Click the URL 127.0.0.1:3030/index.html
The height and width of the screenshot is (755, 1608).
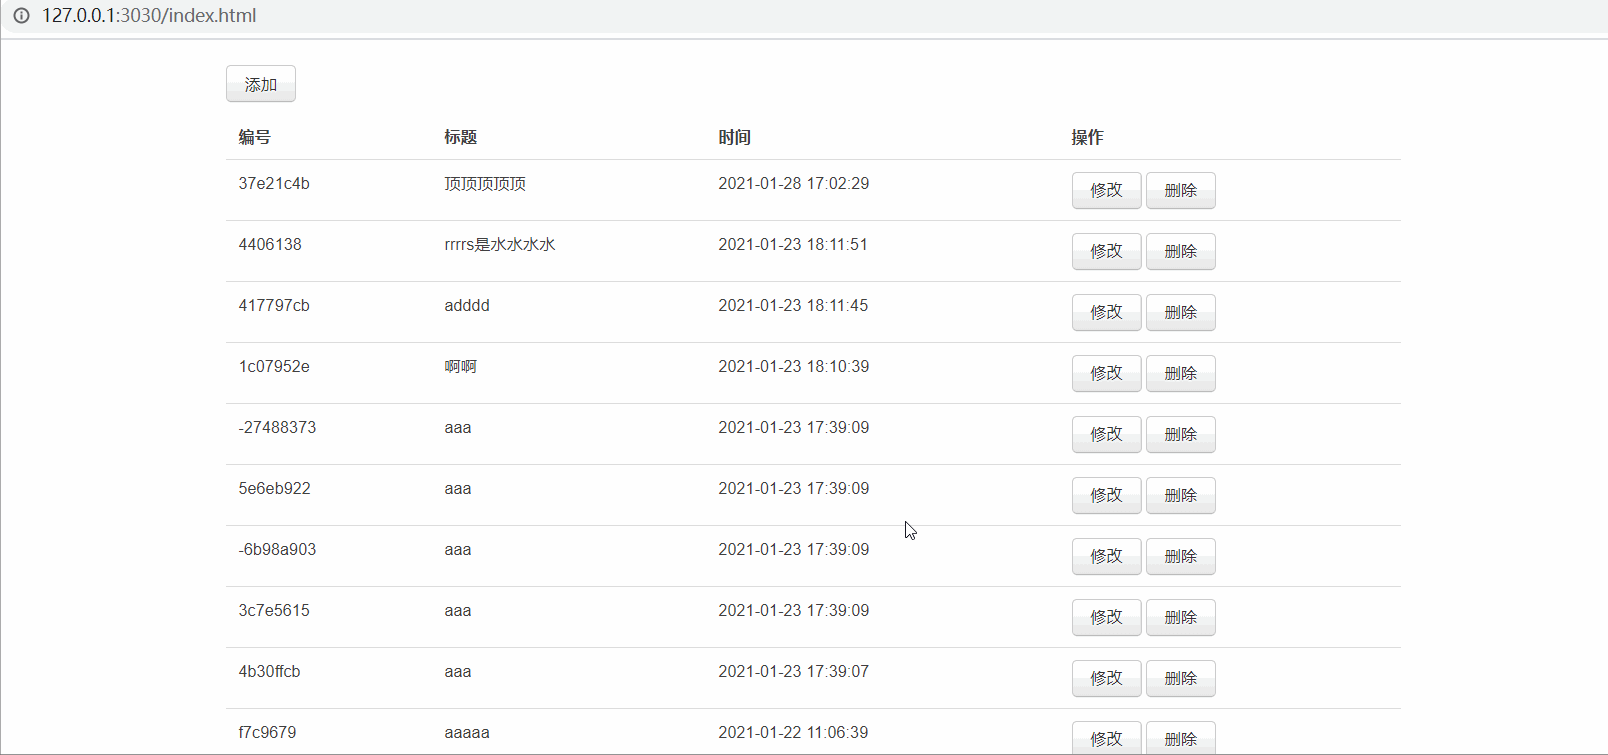point(149,16)
